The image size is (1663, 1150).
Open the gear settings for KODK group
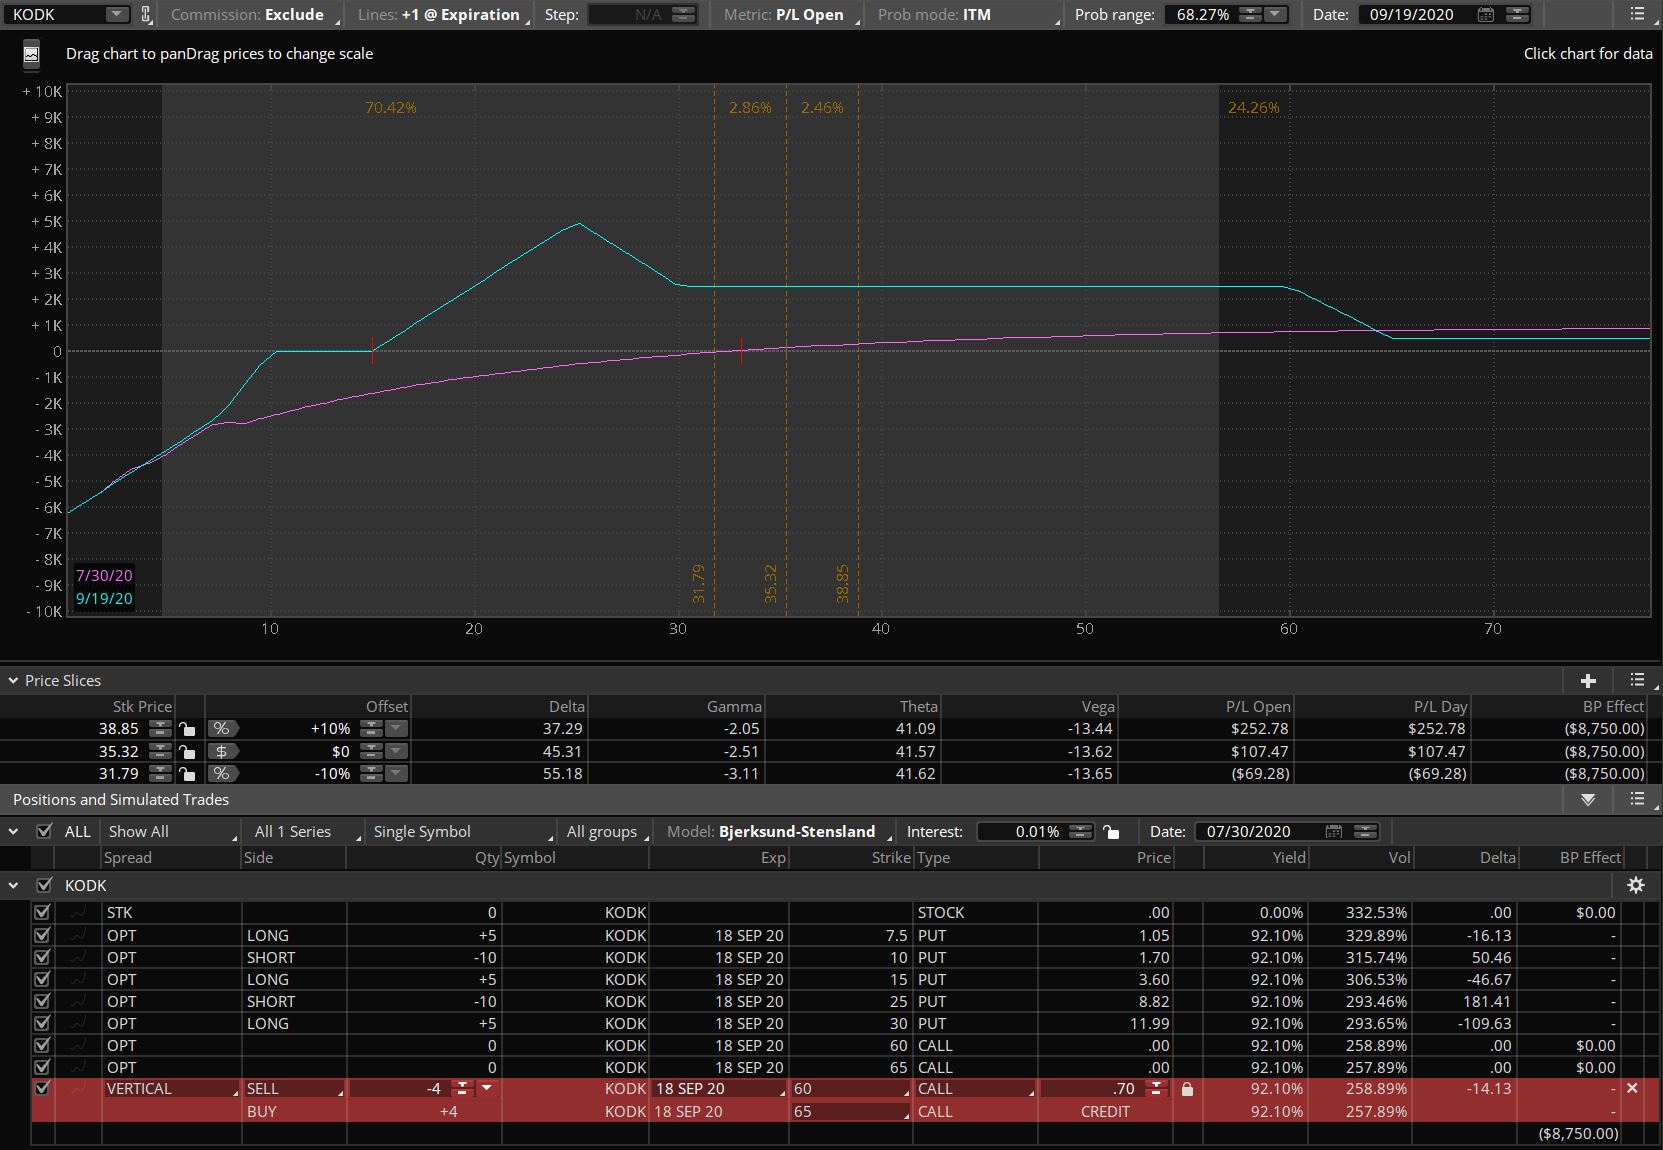coord(1636,885)
